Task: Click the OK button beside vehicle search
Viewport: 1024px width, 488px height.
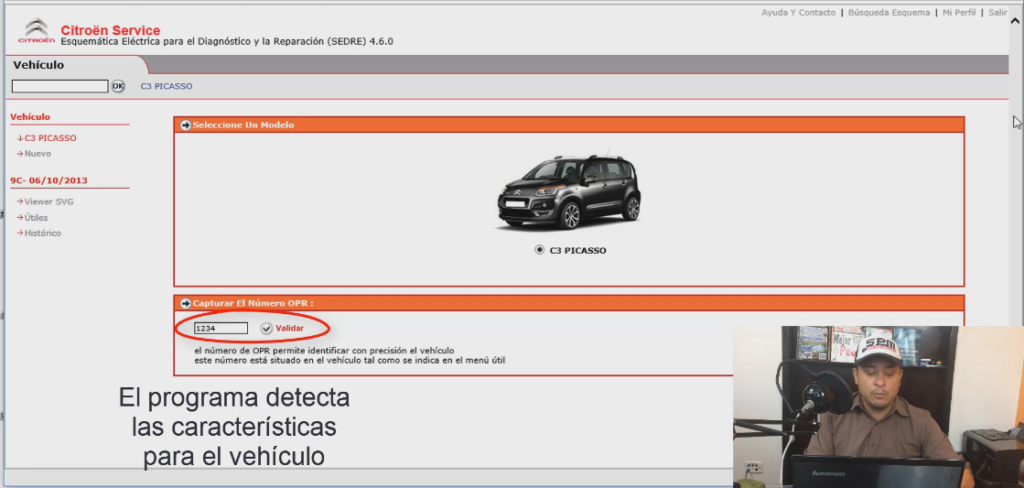Action: click(118, 86)
